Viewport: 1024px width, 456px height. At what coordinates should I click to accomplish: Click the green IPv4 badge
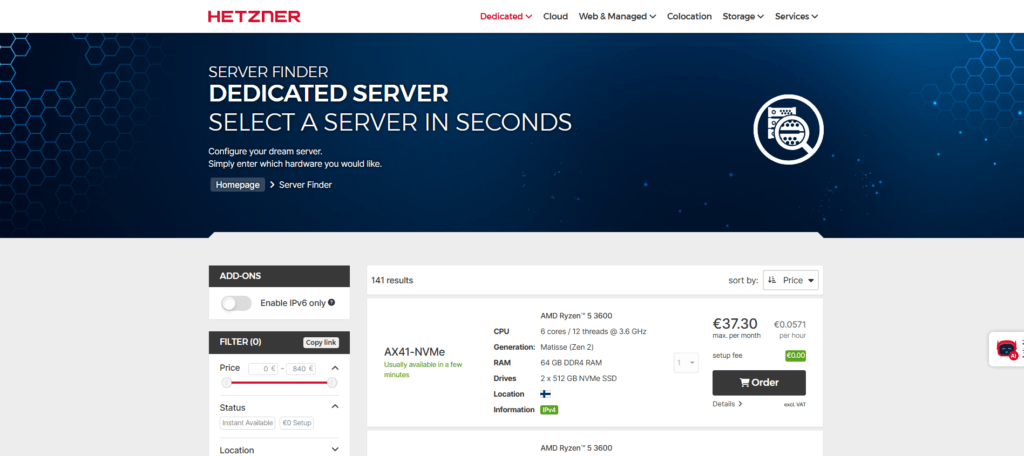pos(549,410)
